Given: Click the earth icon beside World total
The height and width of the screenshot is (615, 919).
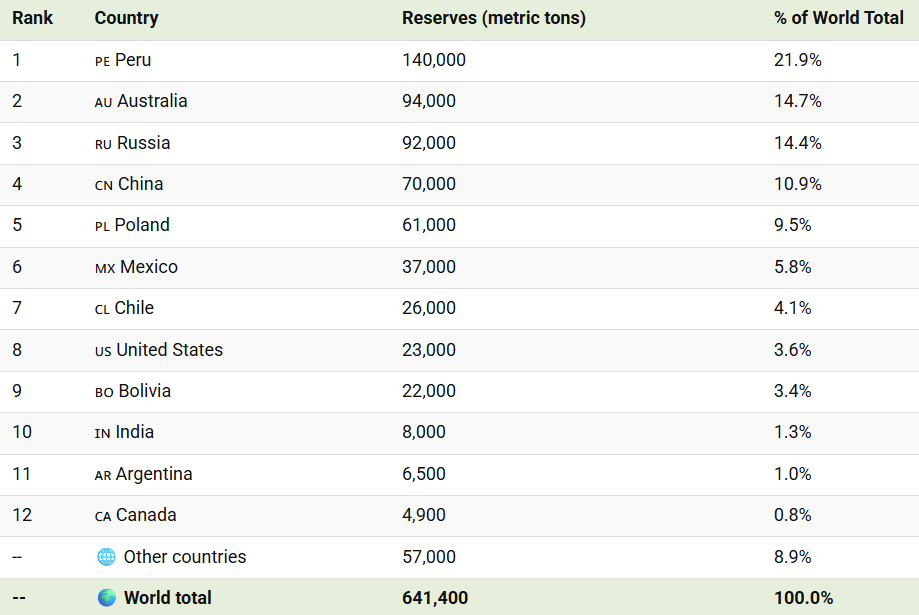Looking at the screenshot, I should point(106,598).
